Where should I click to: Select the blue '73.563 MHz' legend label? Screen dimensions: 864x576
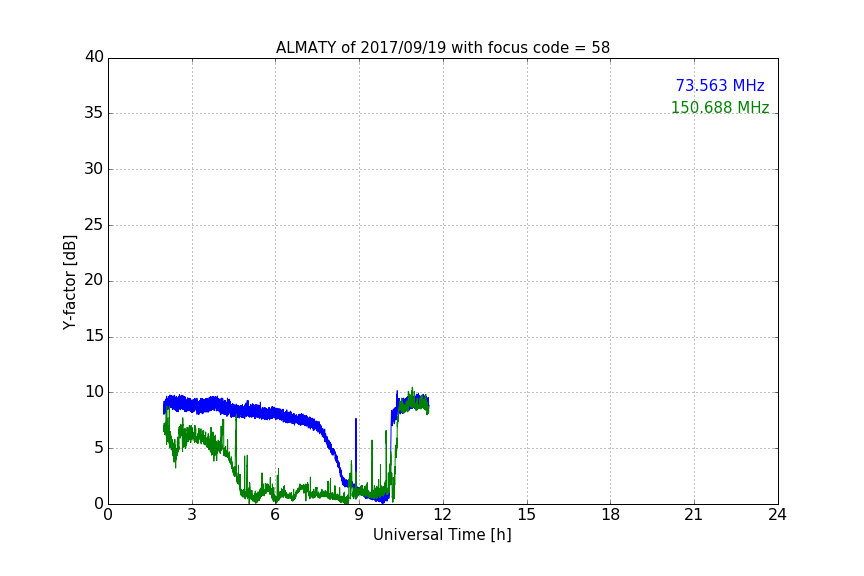pos(720,86)
